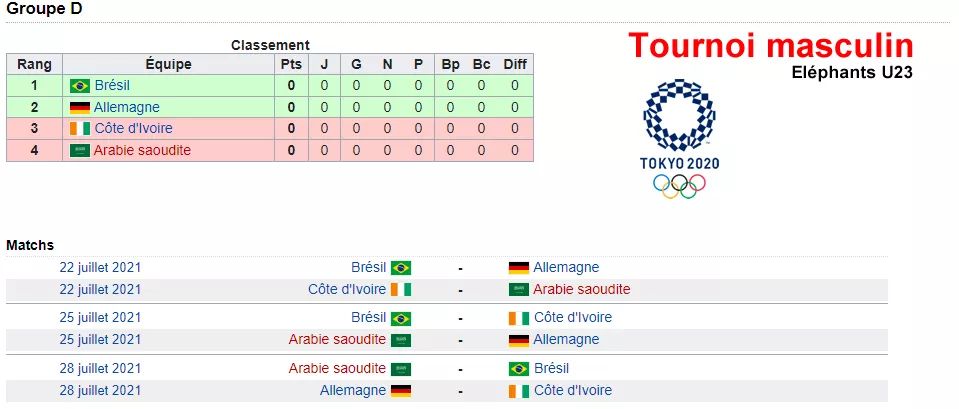Click Saudi flag beside Arabie saoudite on 28 juillet

click(x=401, y=369)
